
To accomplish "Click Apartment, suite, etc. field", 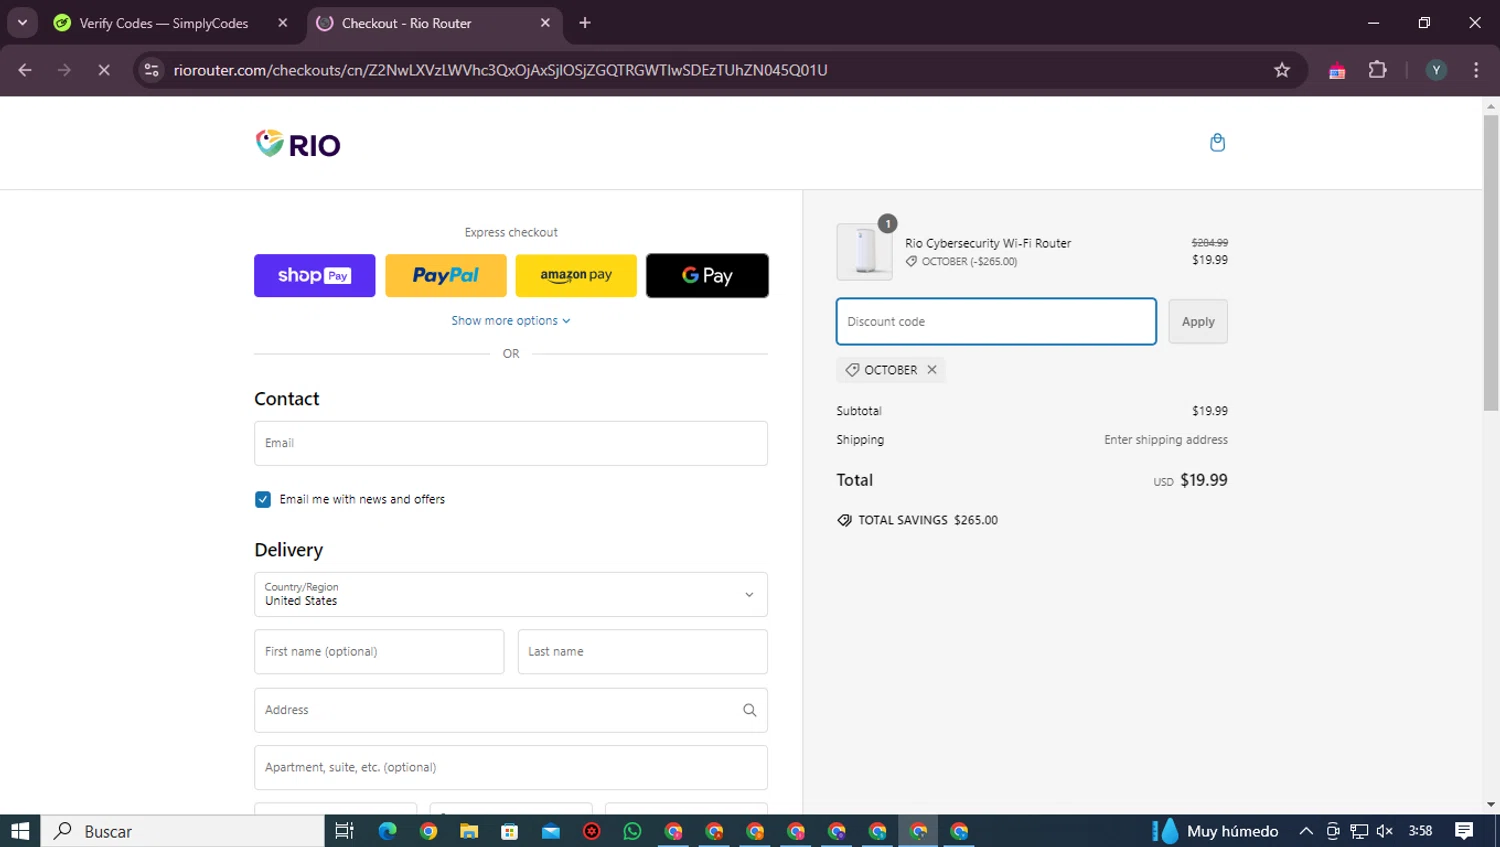I will [x=511, y=768].
